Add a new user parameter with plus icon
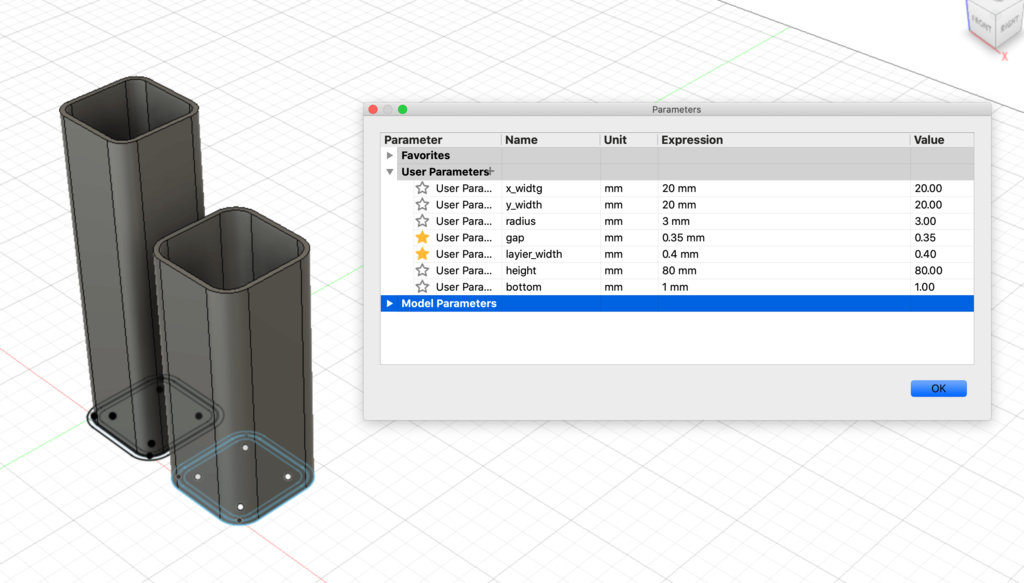 tap(491, 171)
